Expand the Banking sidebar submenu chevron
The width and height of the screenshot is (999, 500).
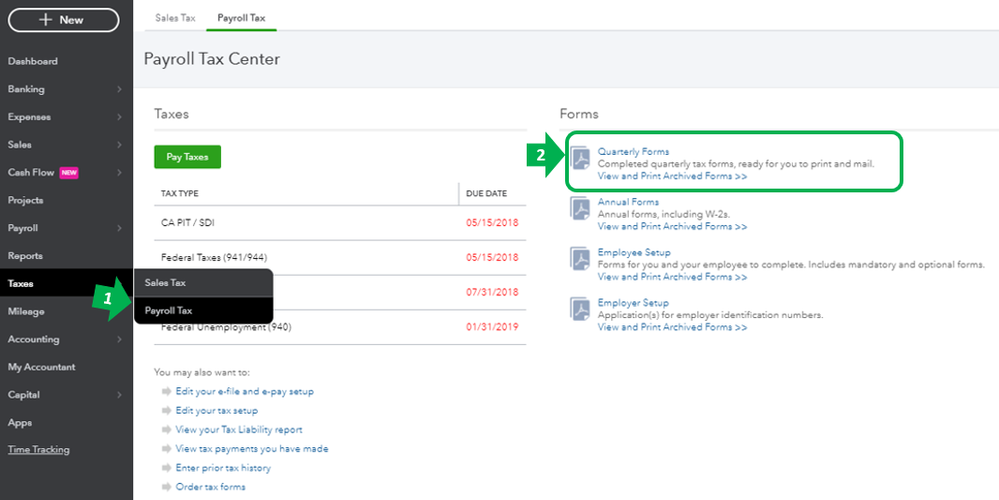pos(119,90)
